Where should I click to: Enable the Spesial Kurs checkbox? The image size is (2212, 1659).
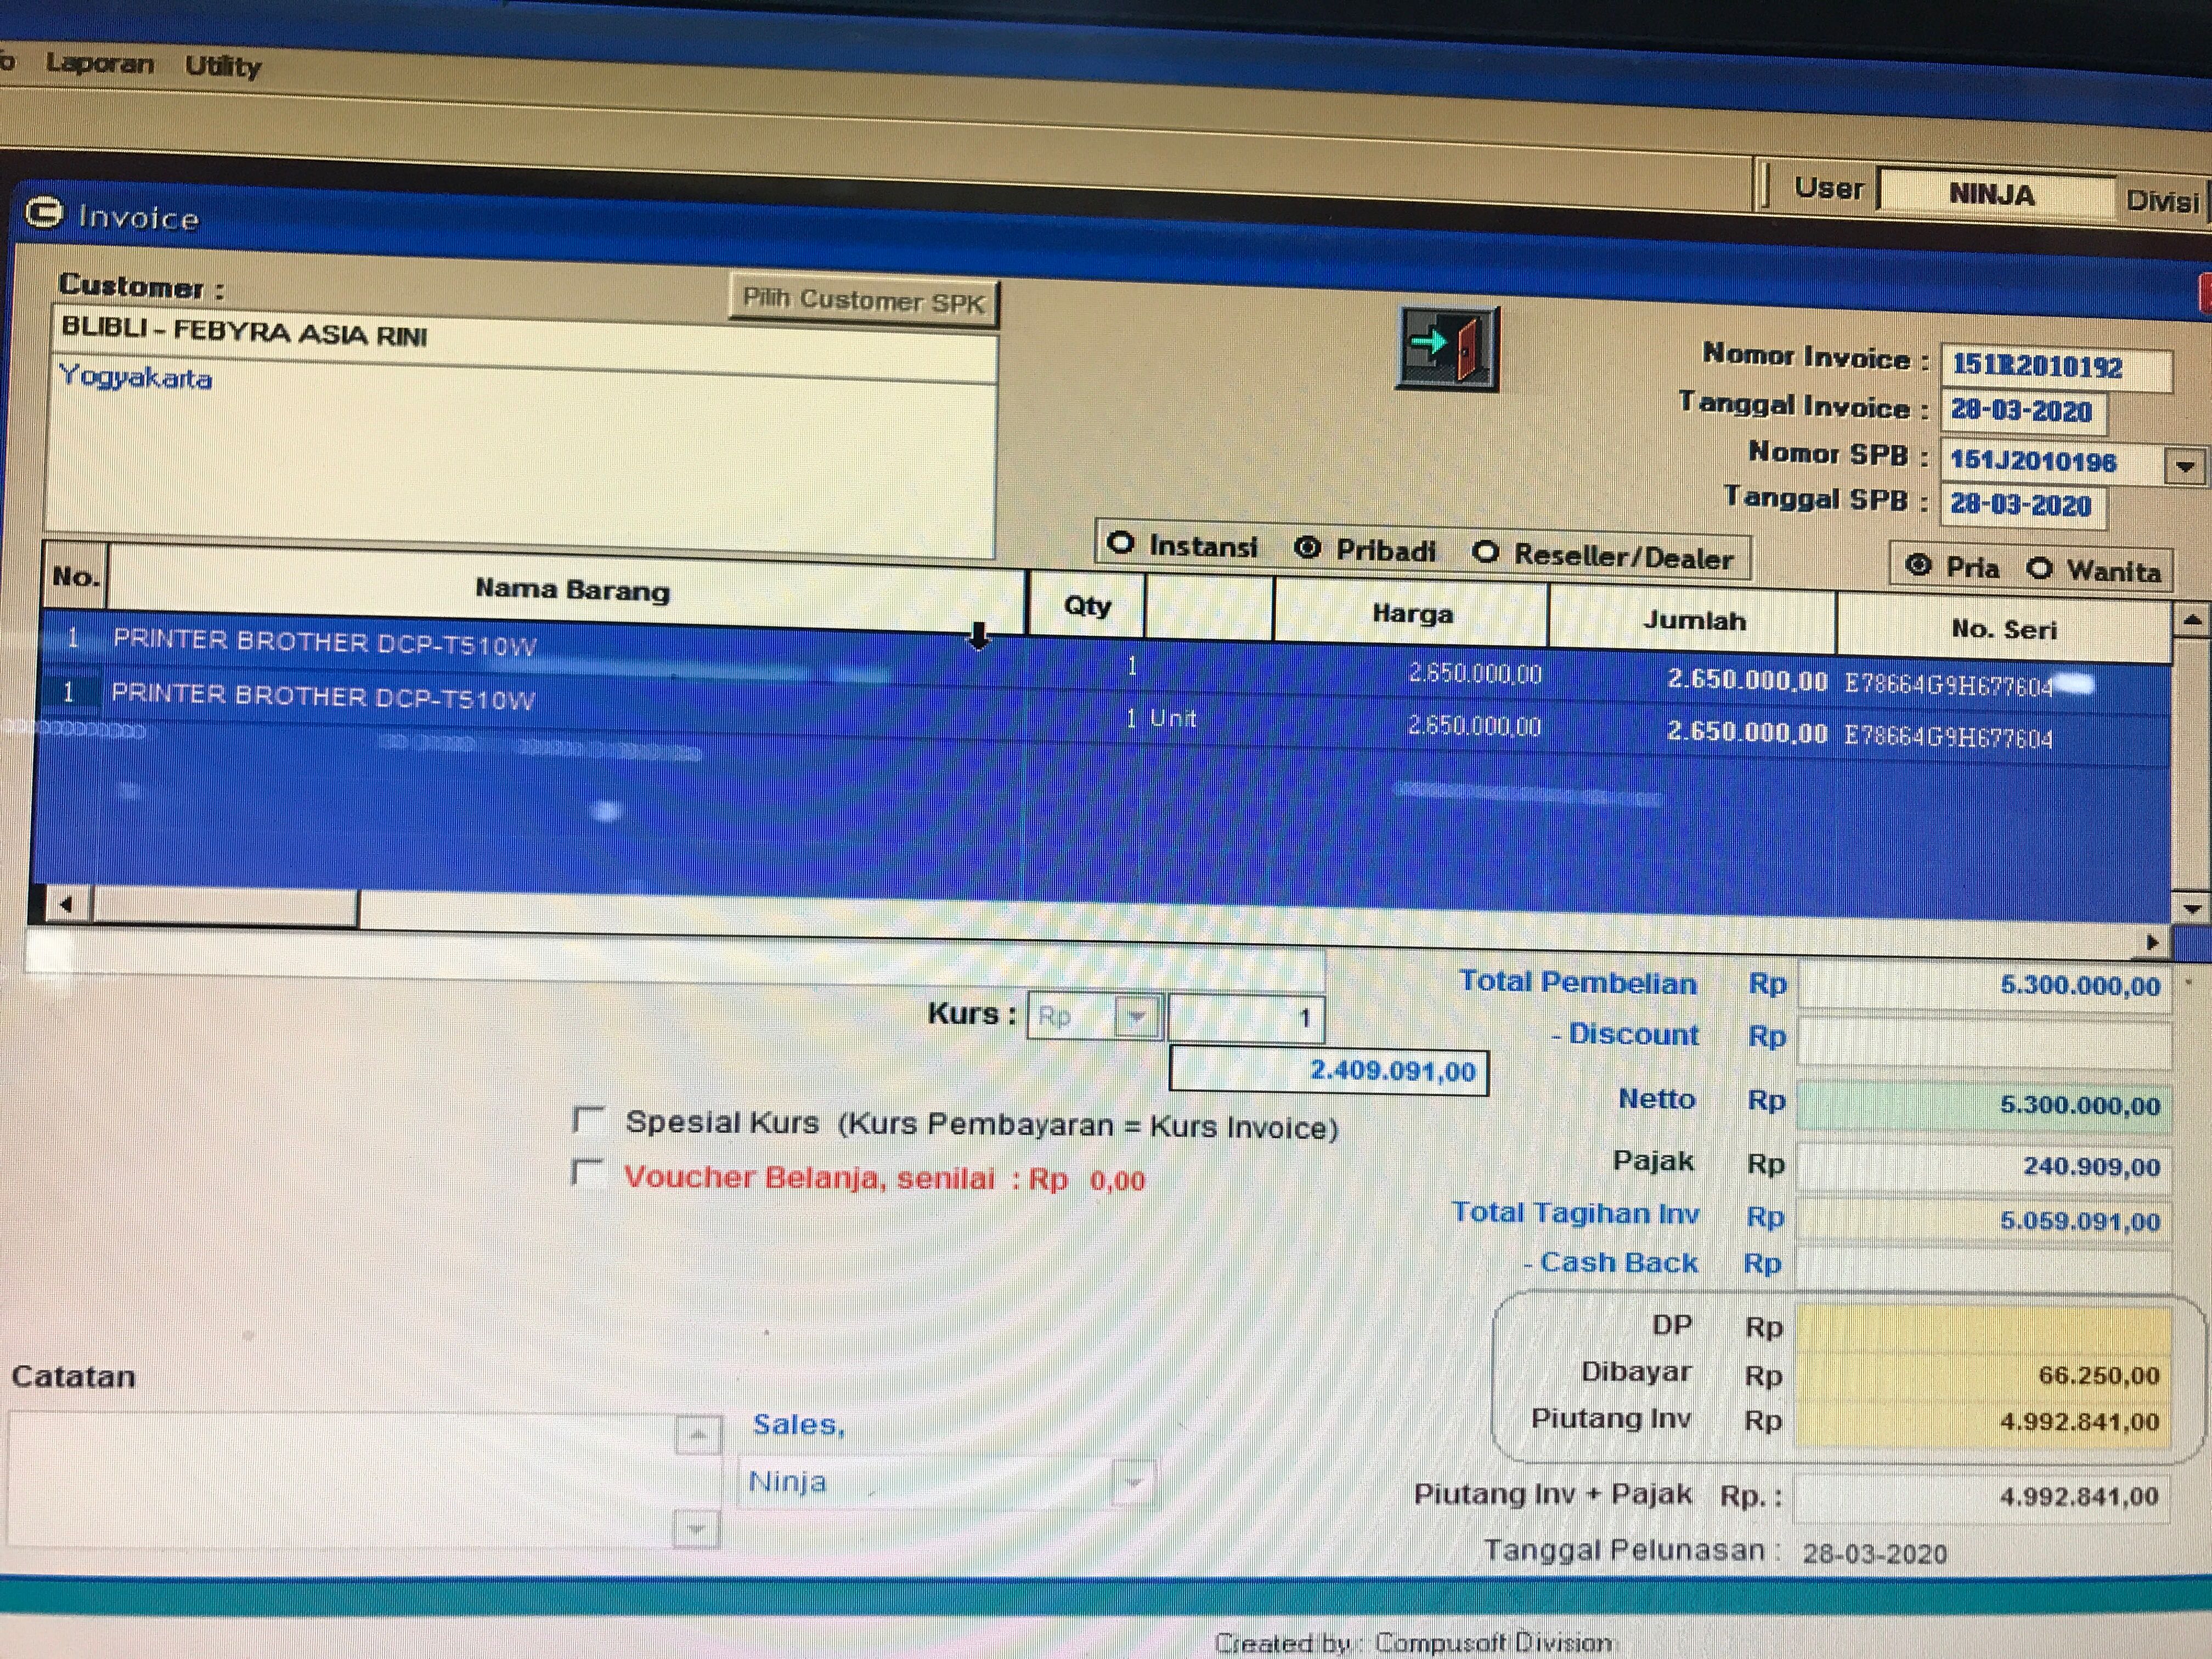click(588, 1119)
